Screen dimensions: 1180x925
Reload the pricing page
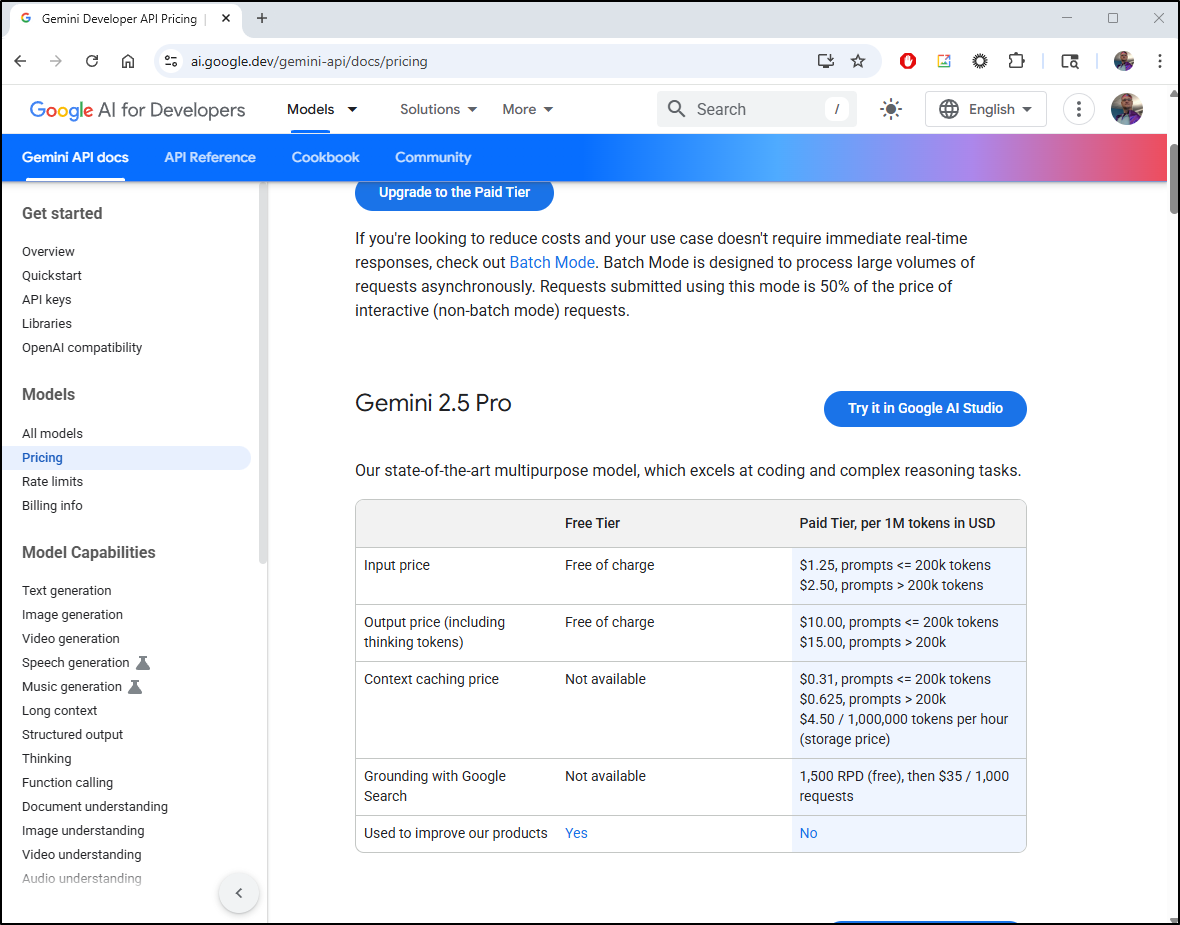(x=92, y=61)
